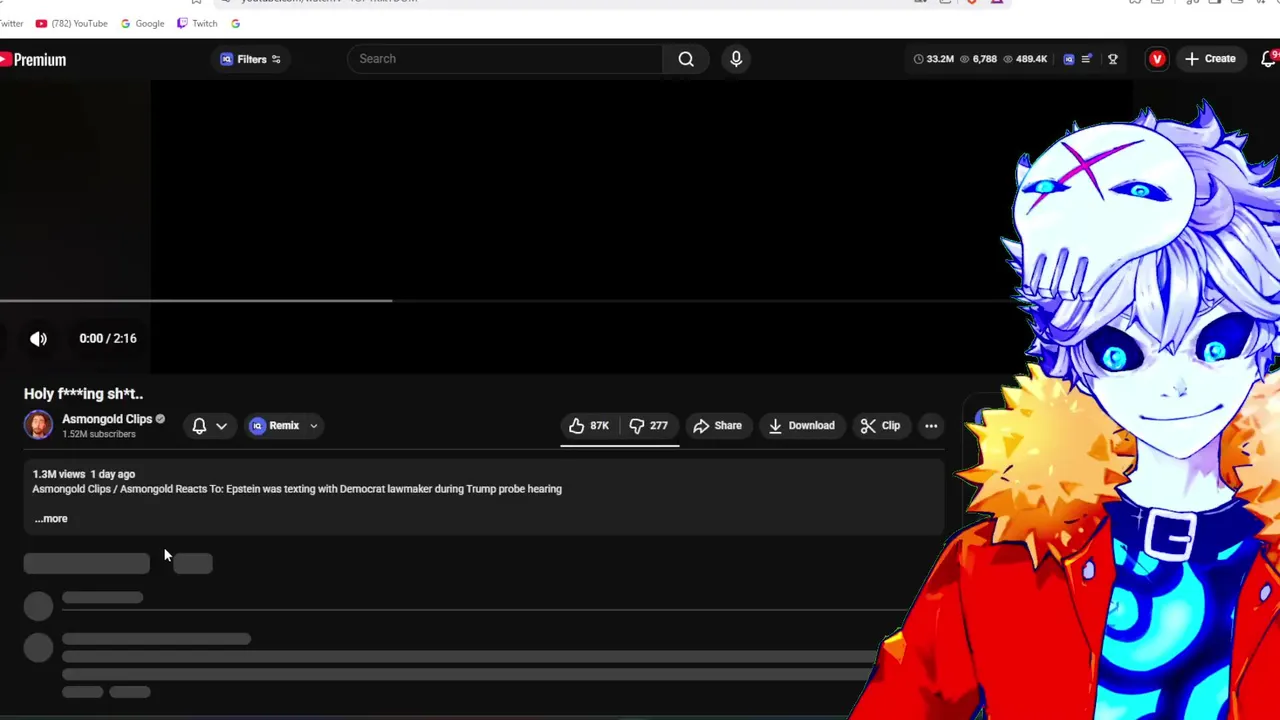Expand description with ...more
The width and height of the screenshot is (1280, 720).
[51, 519]
